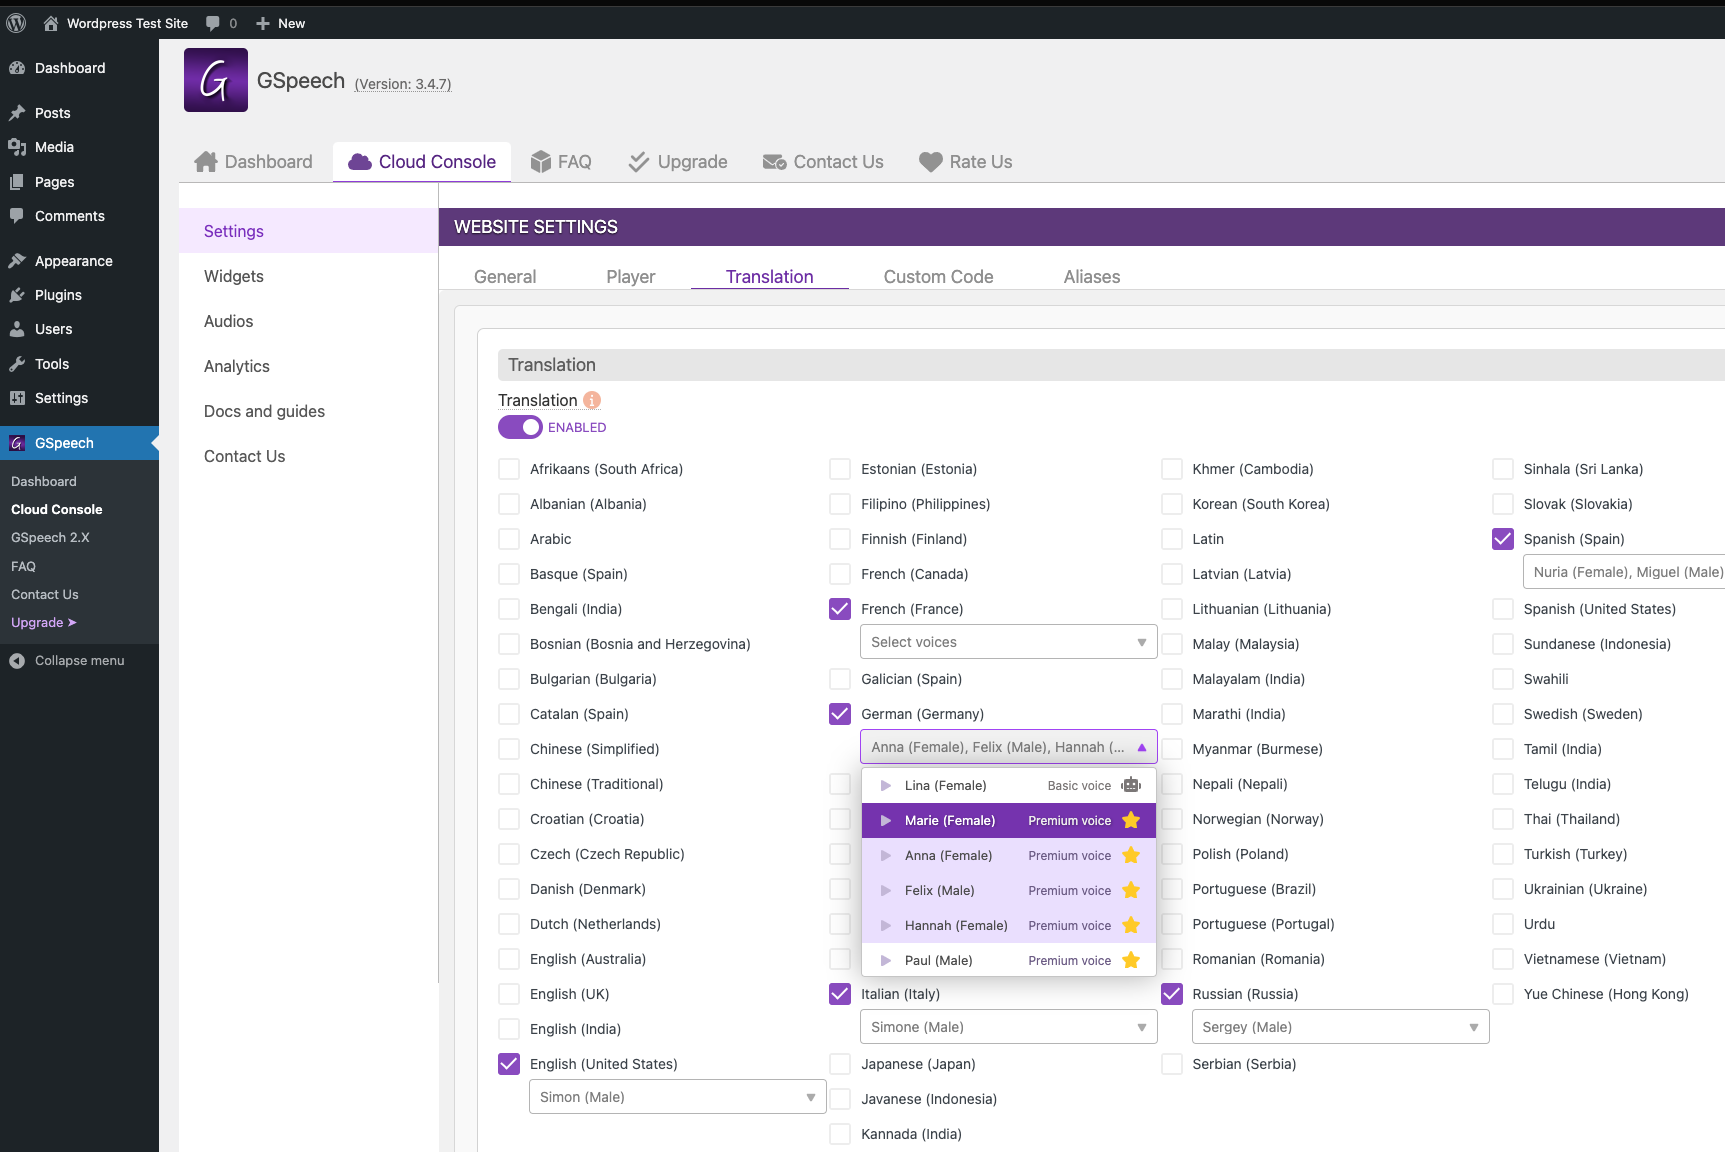Uncheck the German (Germany) checkbox
Screen dimensions: 1725x1152
click(x=840, y=714)
